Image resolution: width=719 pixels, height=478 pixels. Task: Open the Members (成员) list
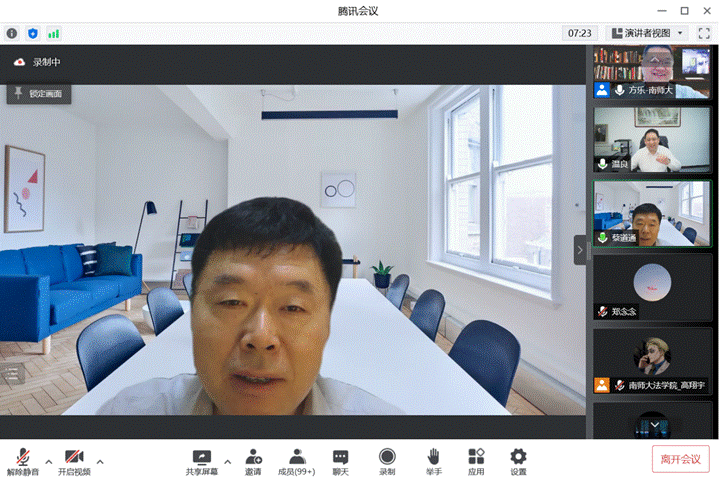(296, 461)
